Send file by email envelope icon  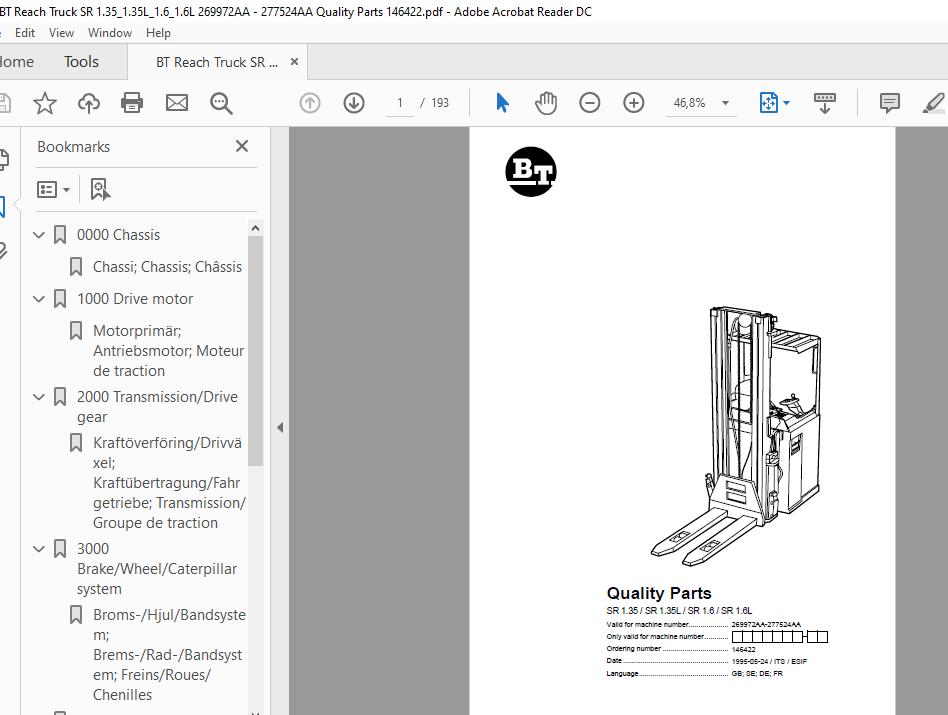(177, 103)
